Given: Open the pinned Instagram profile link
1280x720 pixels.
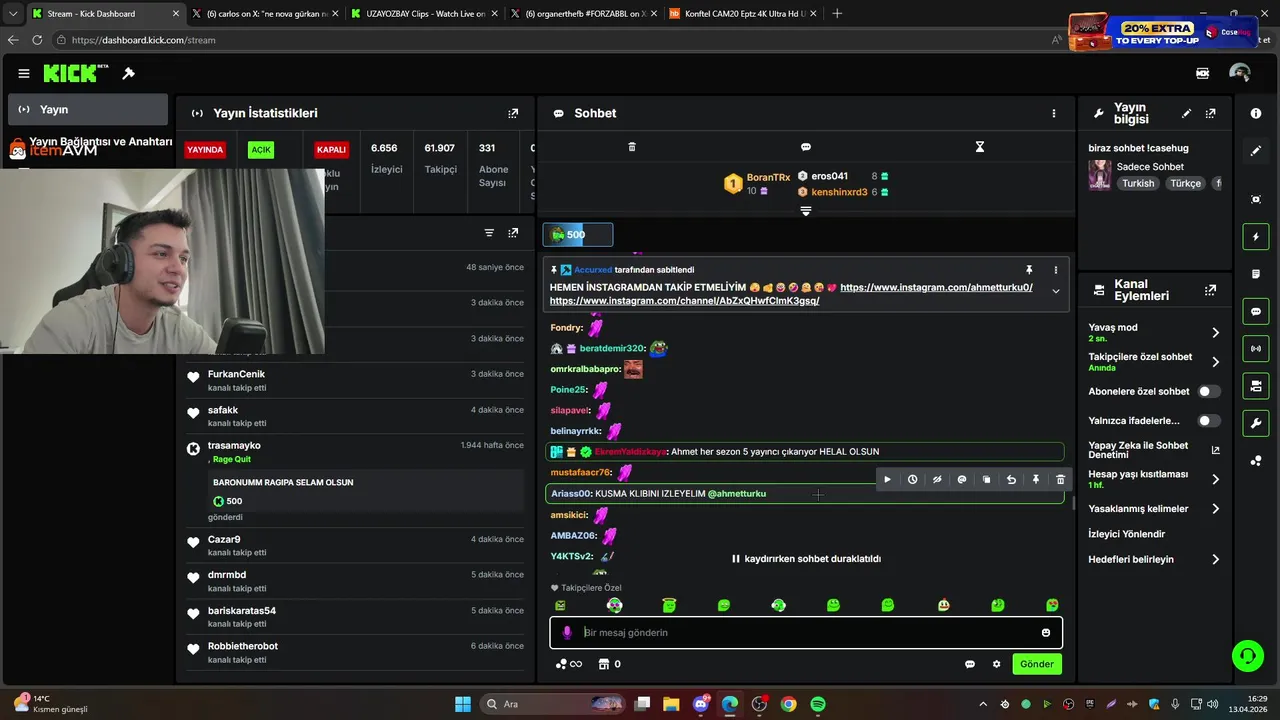Looking at the screenshot, I should pyautogui.click(x=936, y=287).
